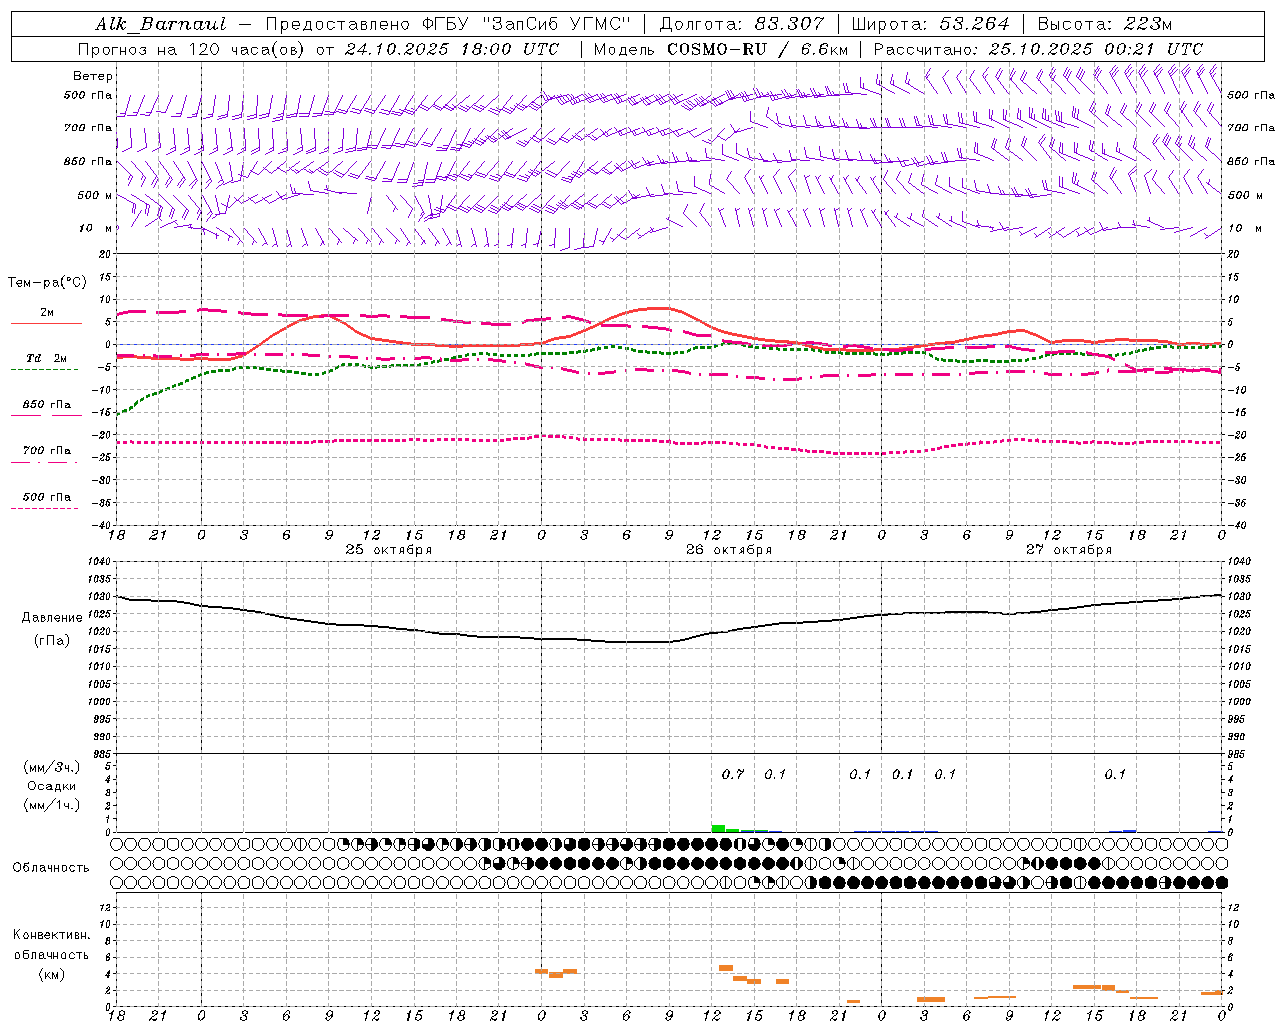
Task: Click the Широта: 53.264 value
Action: [x=930, y=24]
